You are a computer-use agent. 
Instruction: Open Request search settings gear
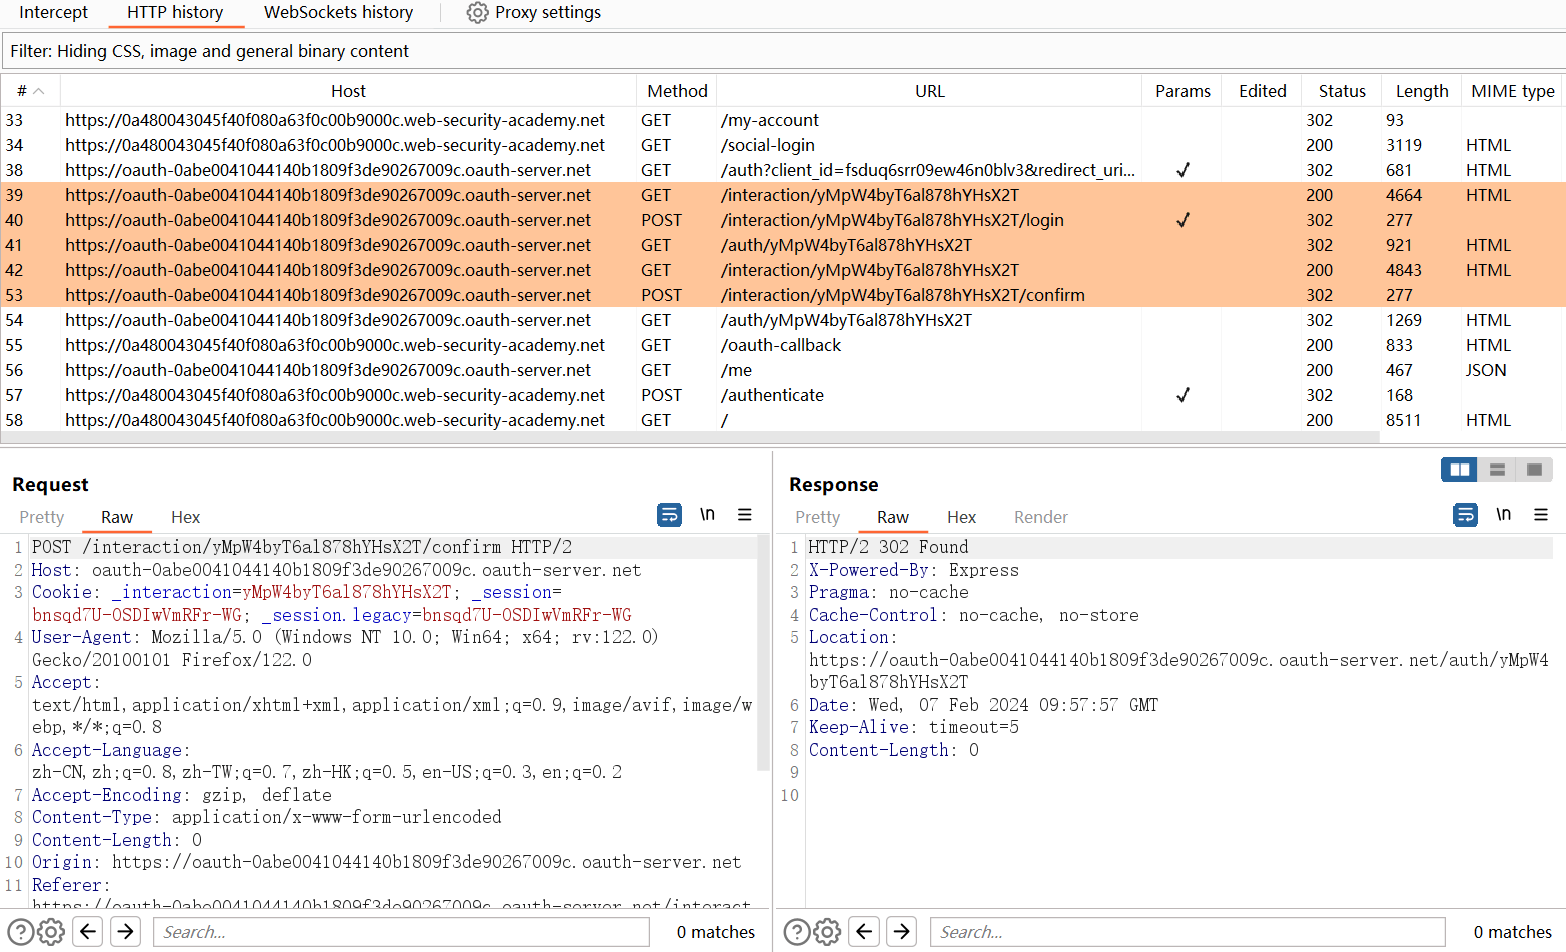51,932
